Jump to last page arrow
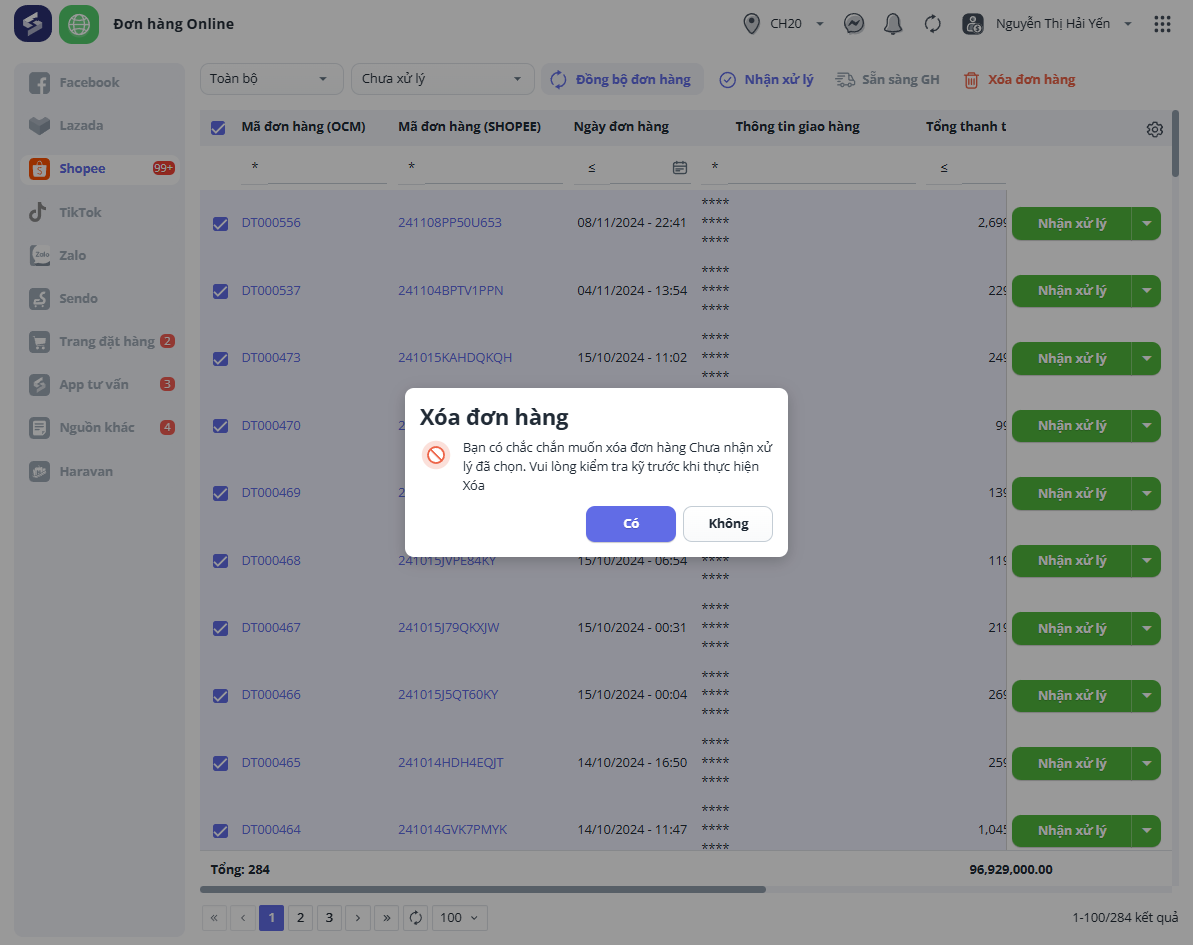 click(x=387, y=918)
